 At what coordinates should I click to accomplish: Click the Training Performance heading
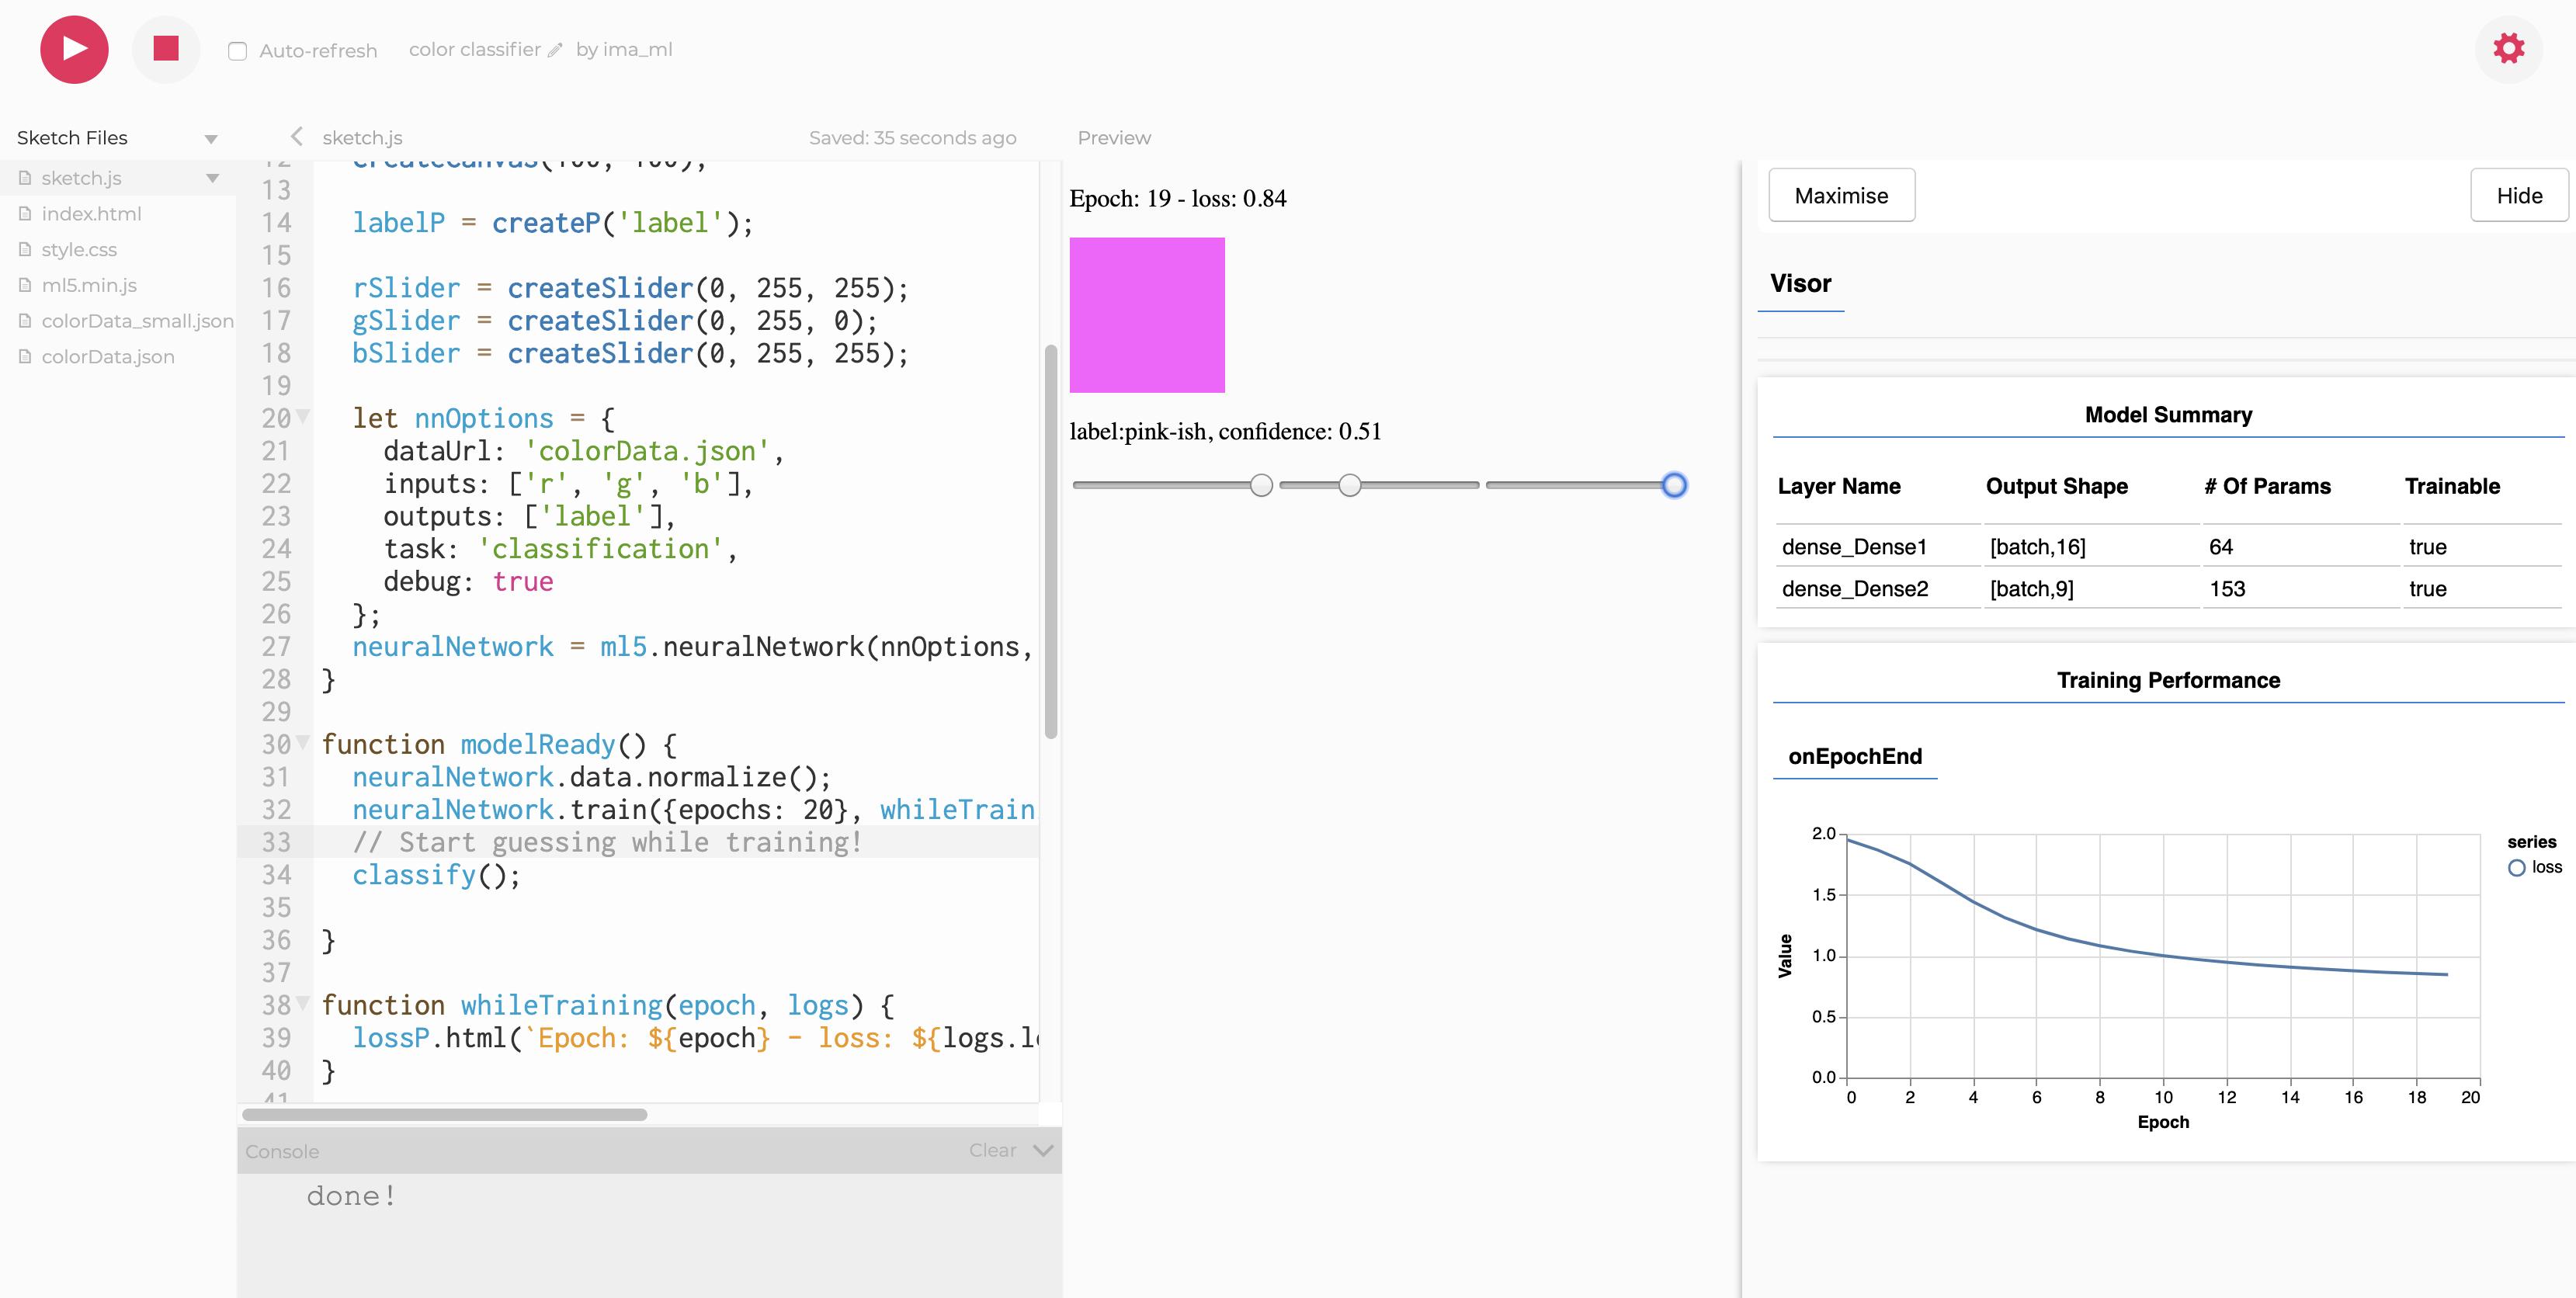coord(2168,680)
